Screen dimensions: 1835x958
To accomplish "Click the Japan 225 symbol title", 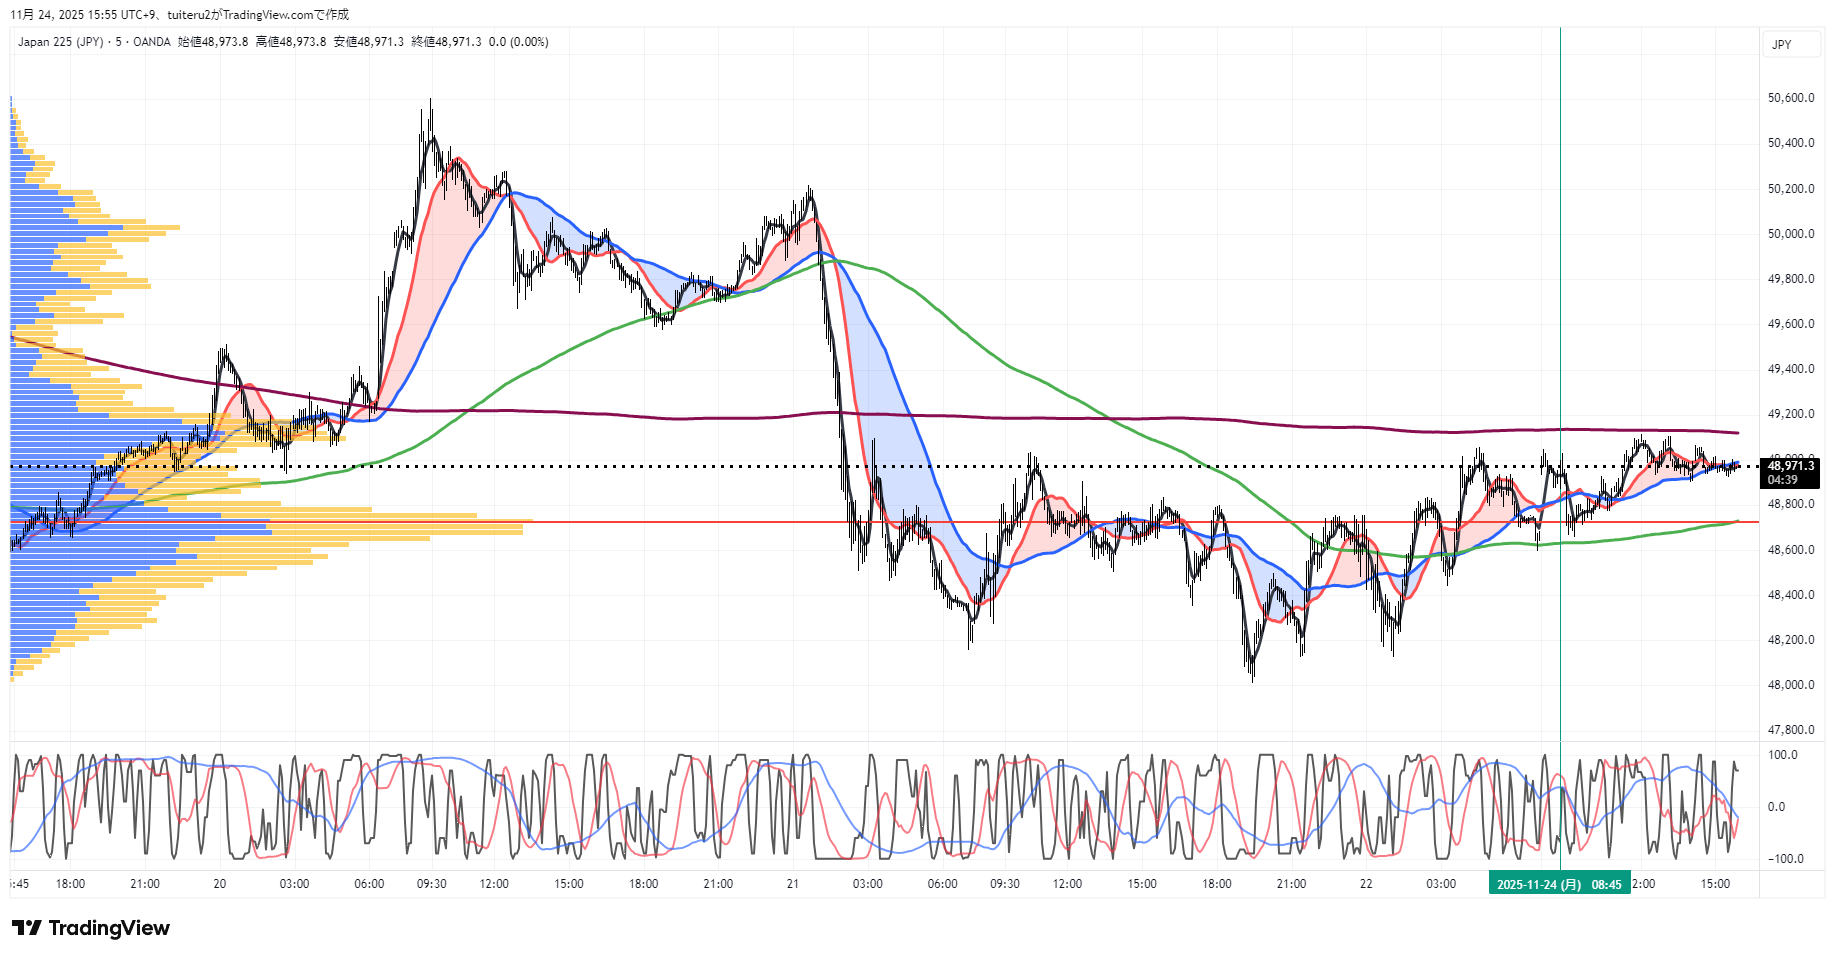I will click(60, 42).
